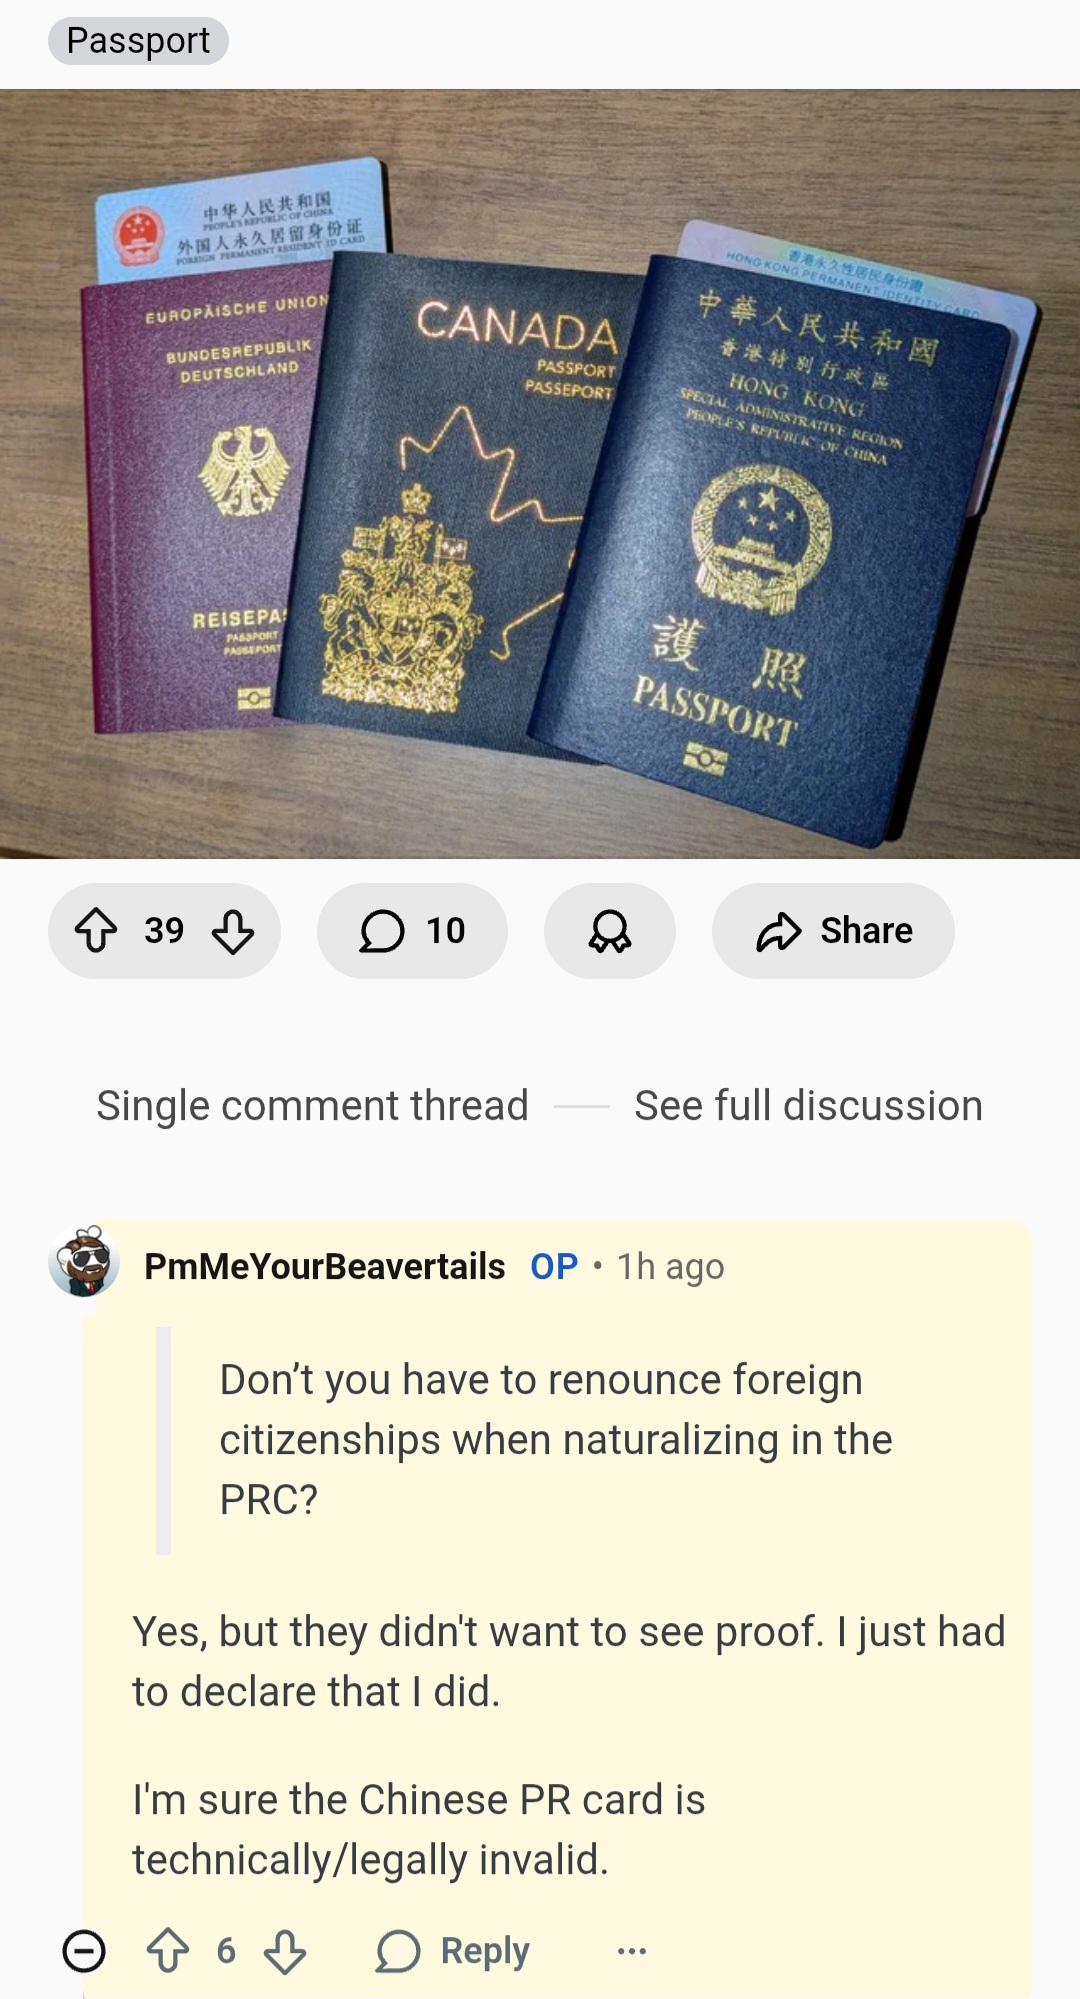
Task: Downvote the OP's comment
Action: [x=285, y=1951]
